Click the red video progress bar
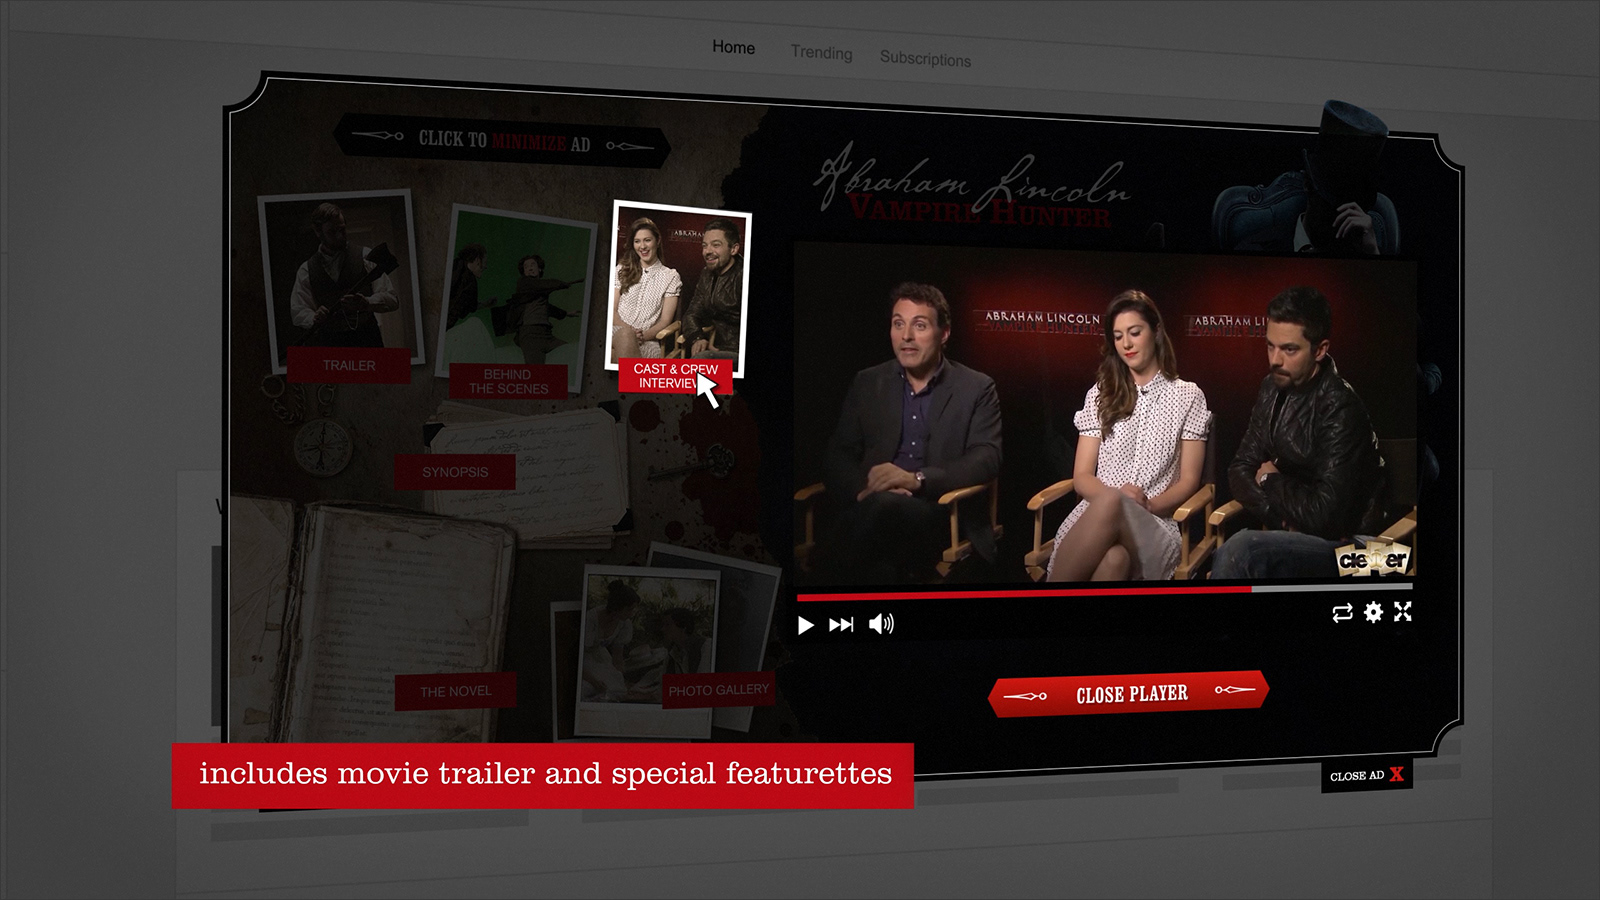The width and height of the screenshot is (1600, 900). pos(1024,593)
